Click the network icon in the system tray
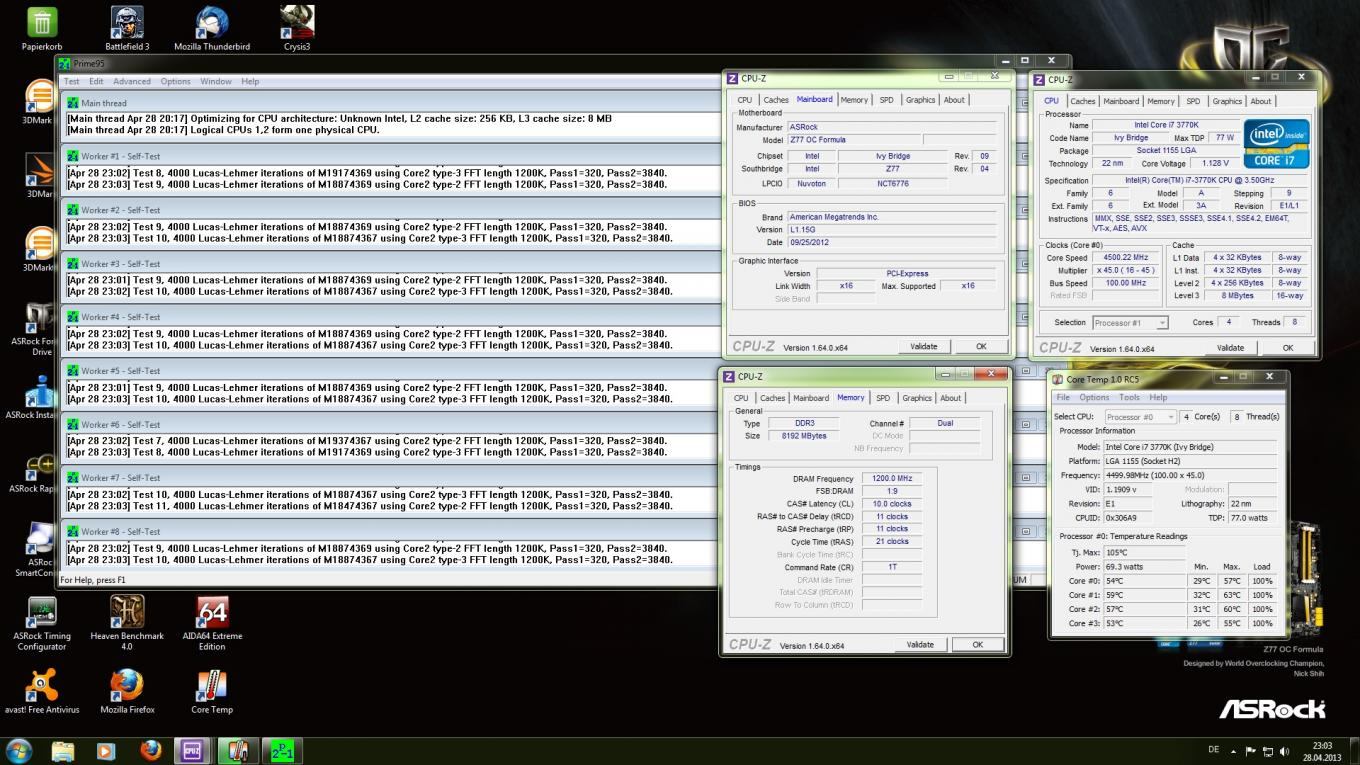The height and width of the screenshot is (765, 1360). (x=1268, y=751)
